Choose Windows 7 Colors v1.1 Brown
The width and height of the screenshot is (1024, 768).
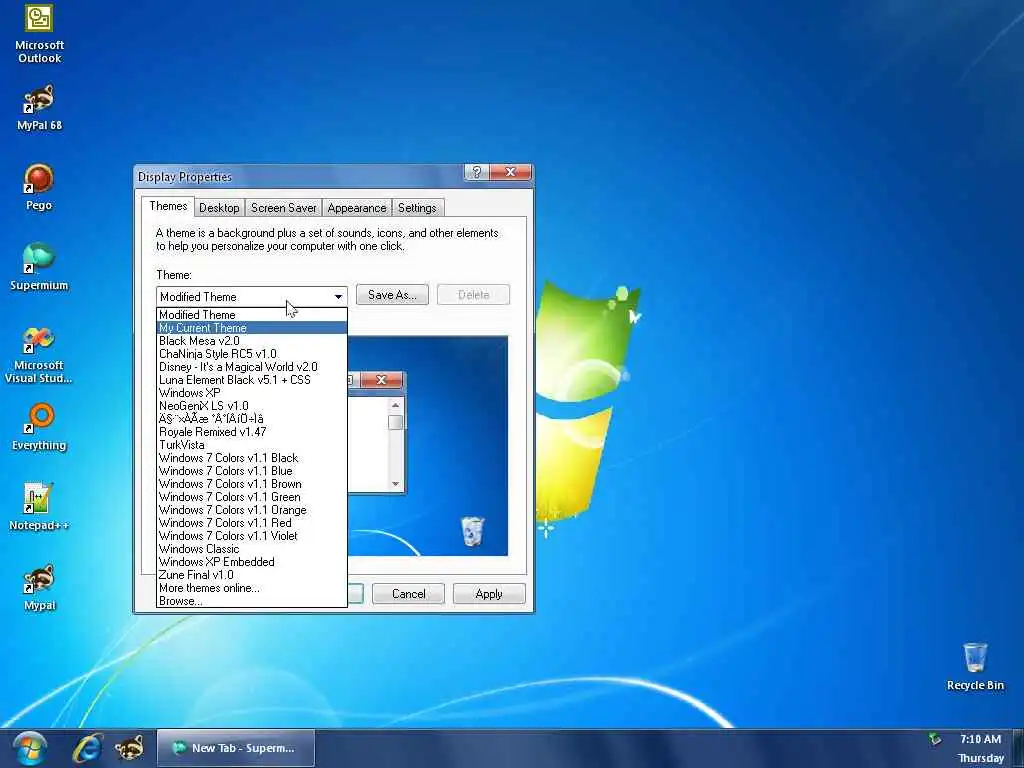point(252,484)
